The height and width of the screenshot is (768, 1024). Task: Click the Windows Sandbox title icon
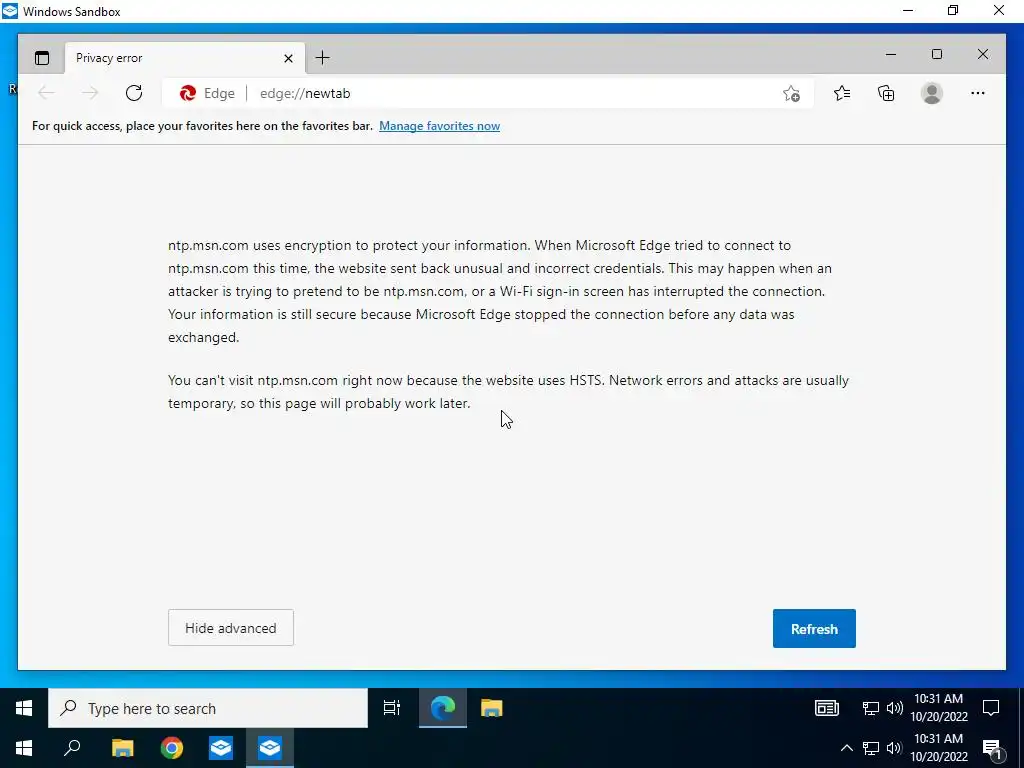pyautogui.click(x=10, y=11)
